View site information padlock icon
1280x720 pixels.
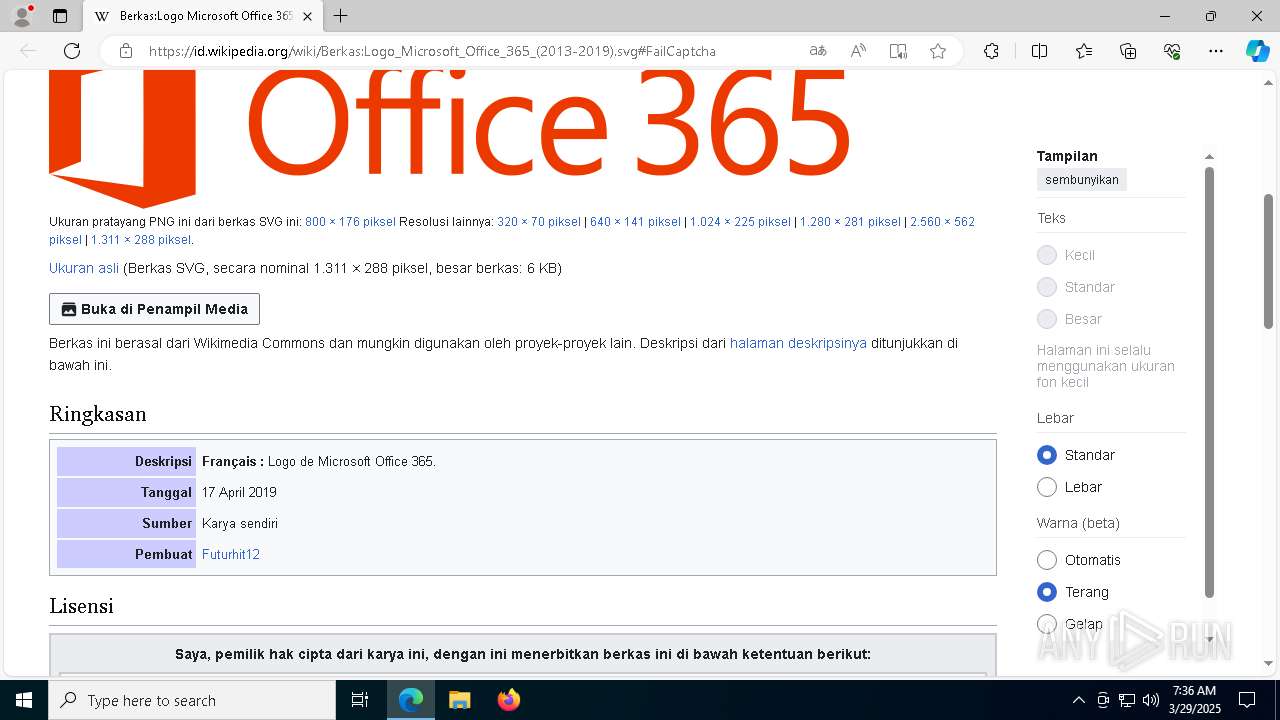(126, 51)
